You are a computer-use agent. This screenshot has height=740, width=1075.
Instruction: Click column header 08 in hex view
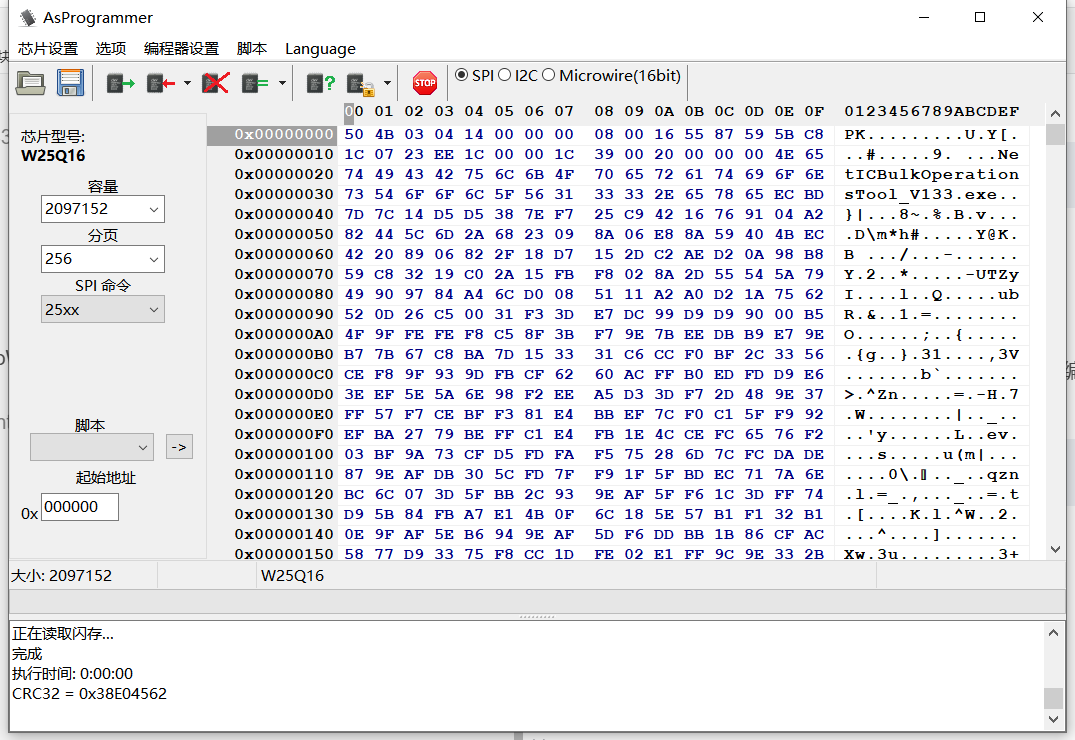point(603,111)
